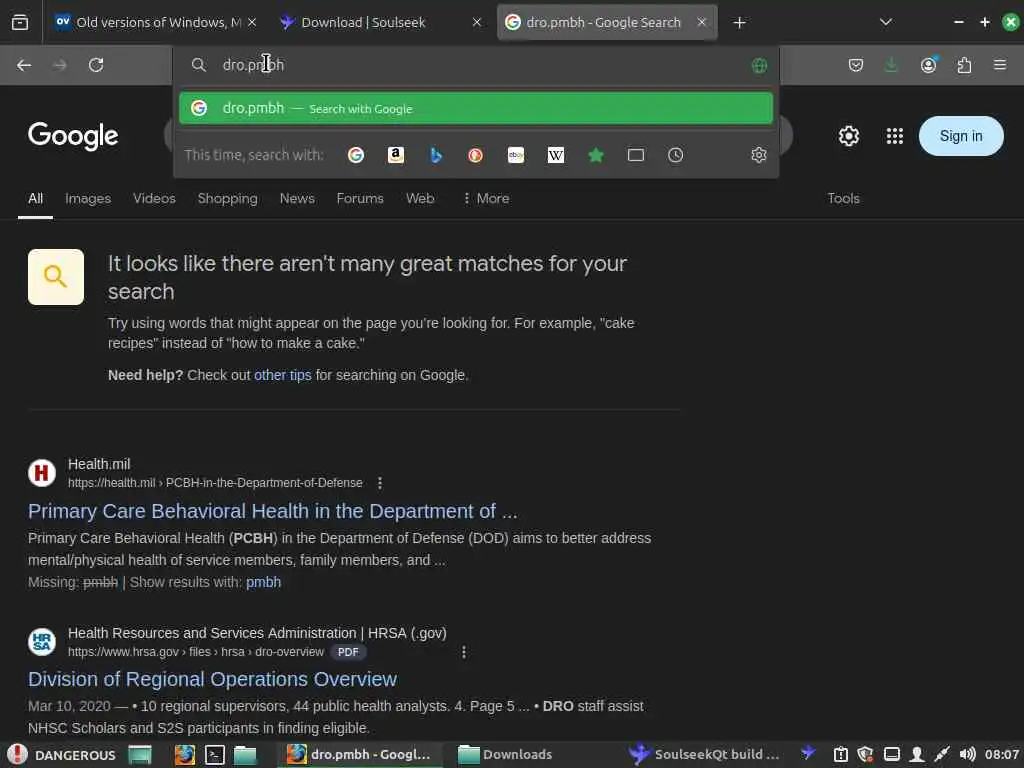Switch to the Web results tab

(420, 199)
